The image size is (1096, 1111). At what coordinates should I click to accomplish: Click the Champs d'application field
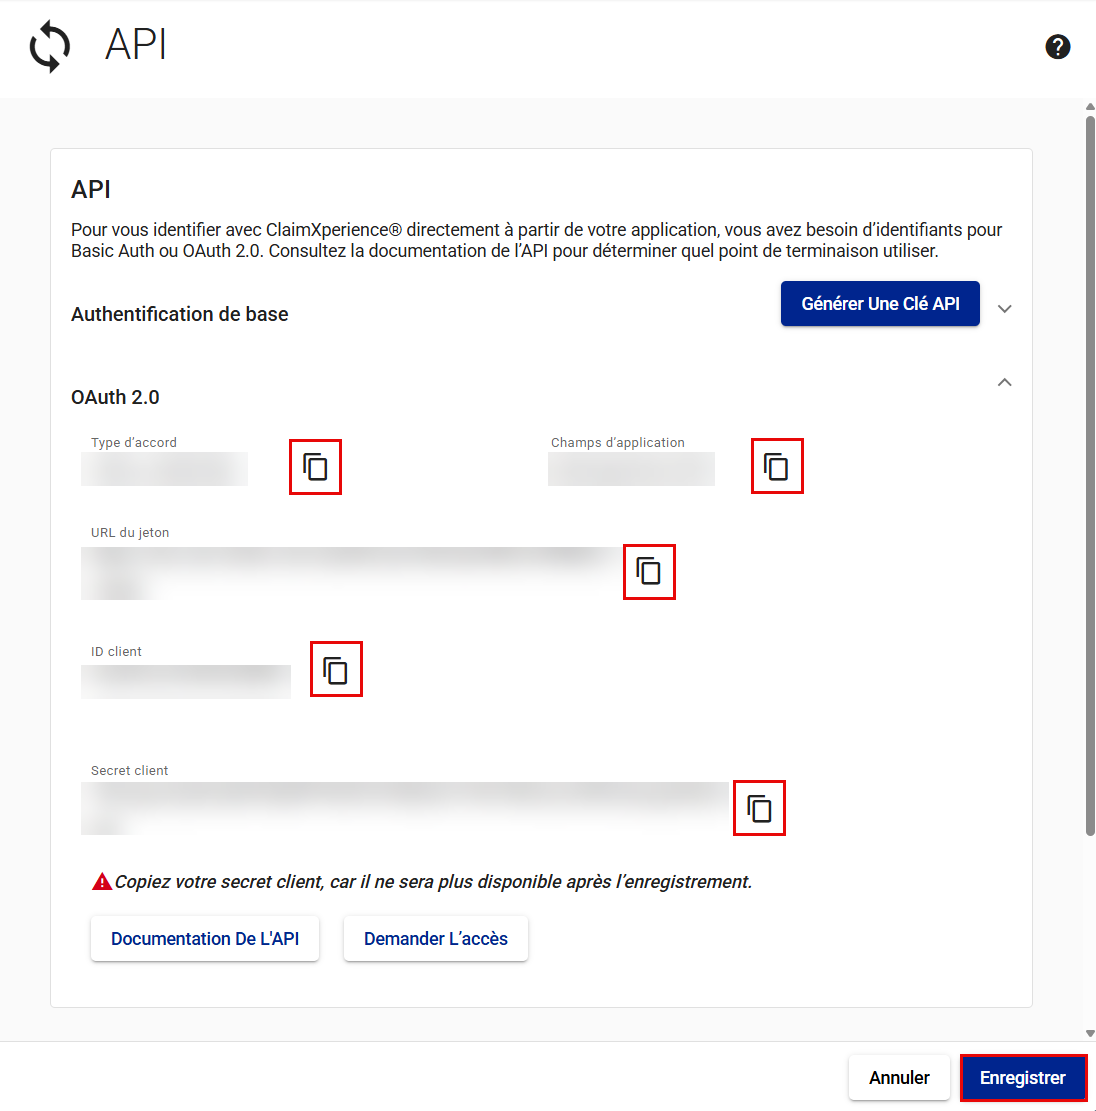click(631, 469)
